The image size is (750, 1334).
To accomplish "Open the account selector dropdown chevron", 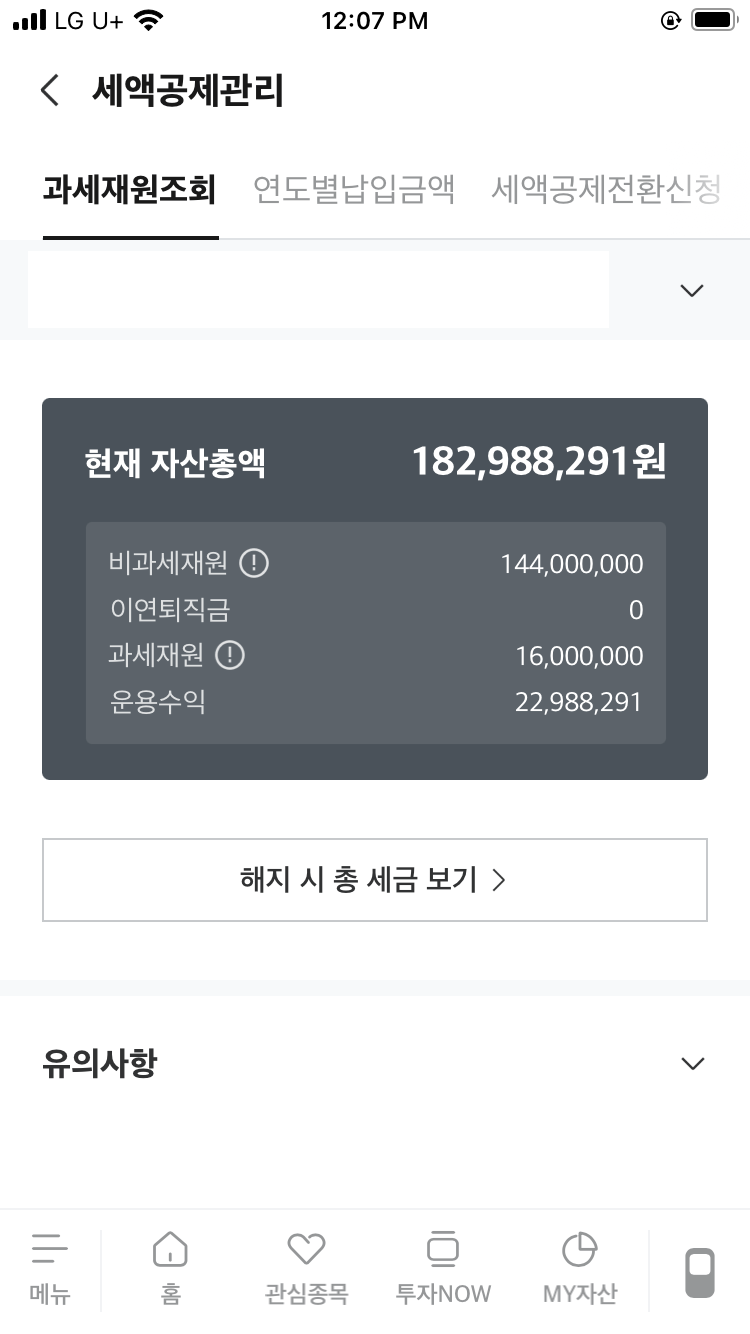I will 691,290.
